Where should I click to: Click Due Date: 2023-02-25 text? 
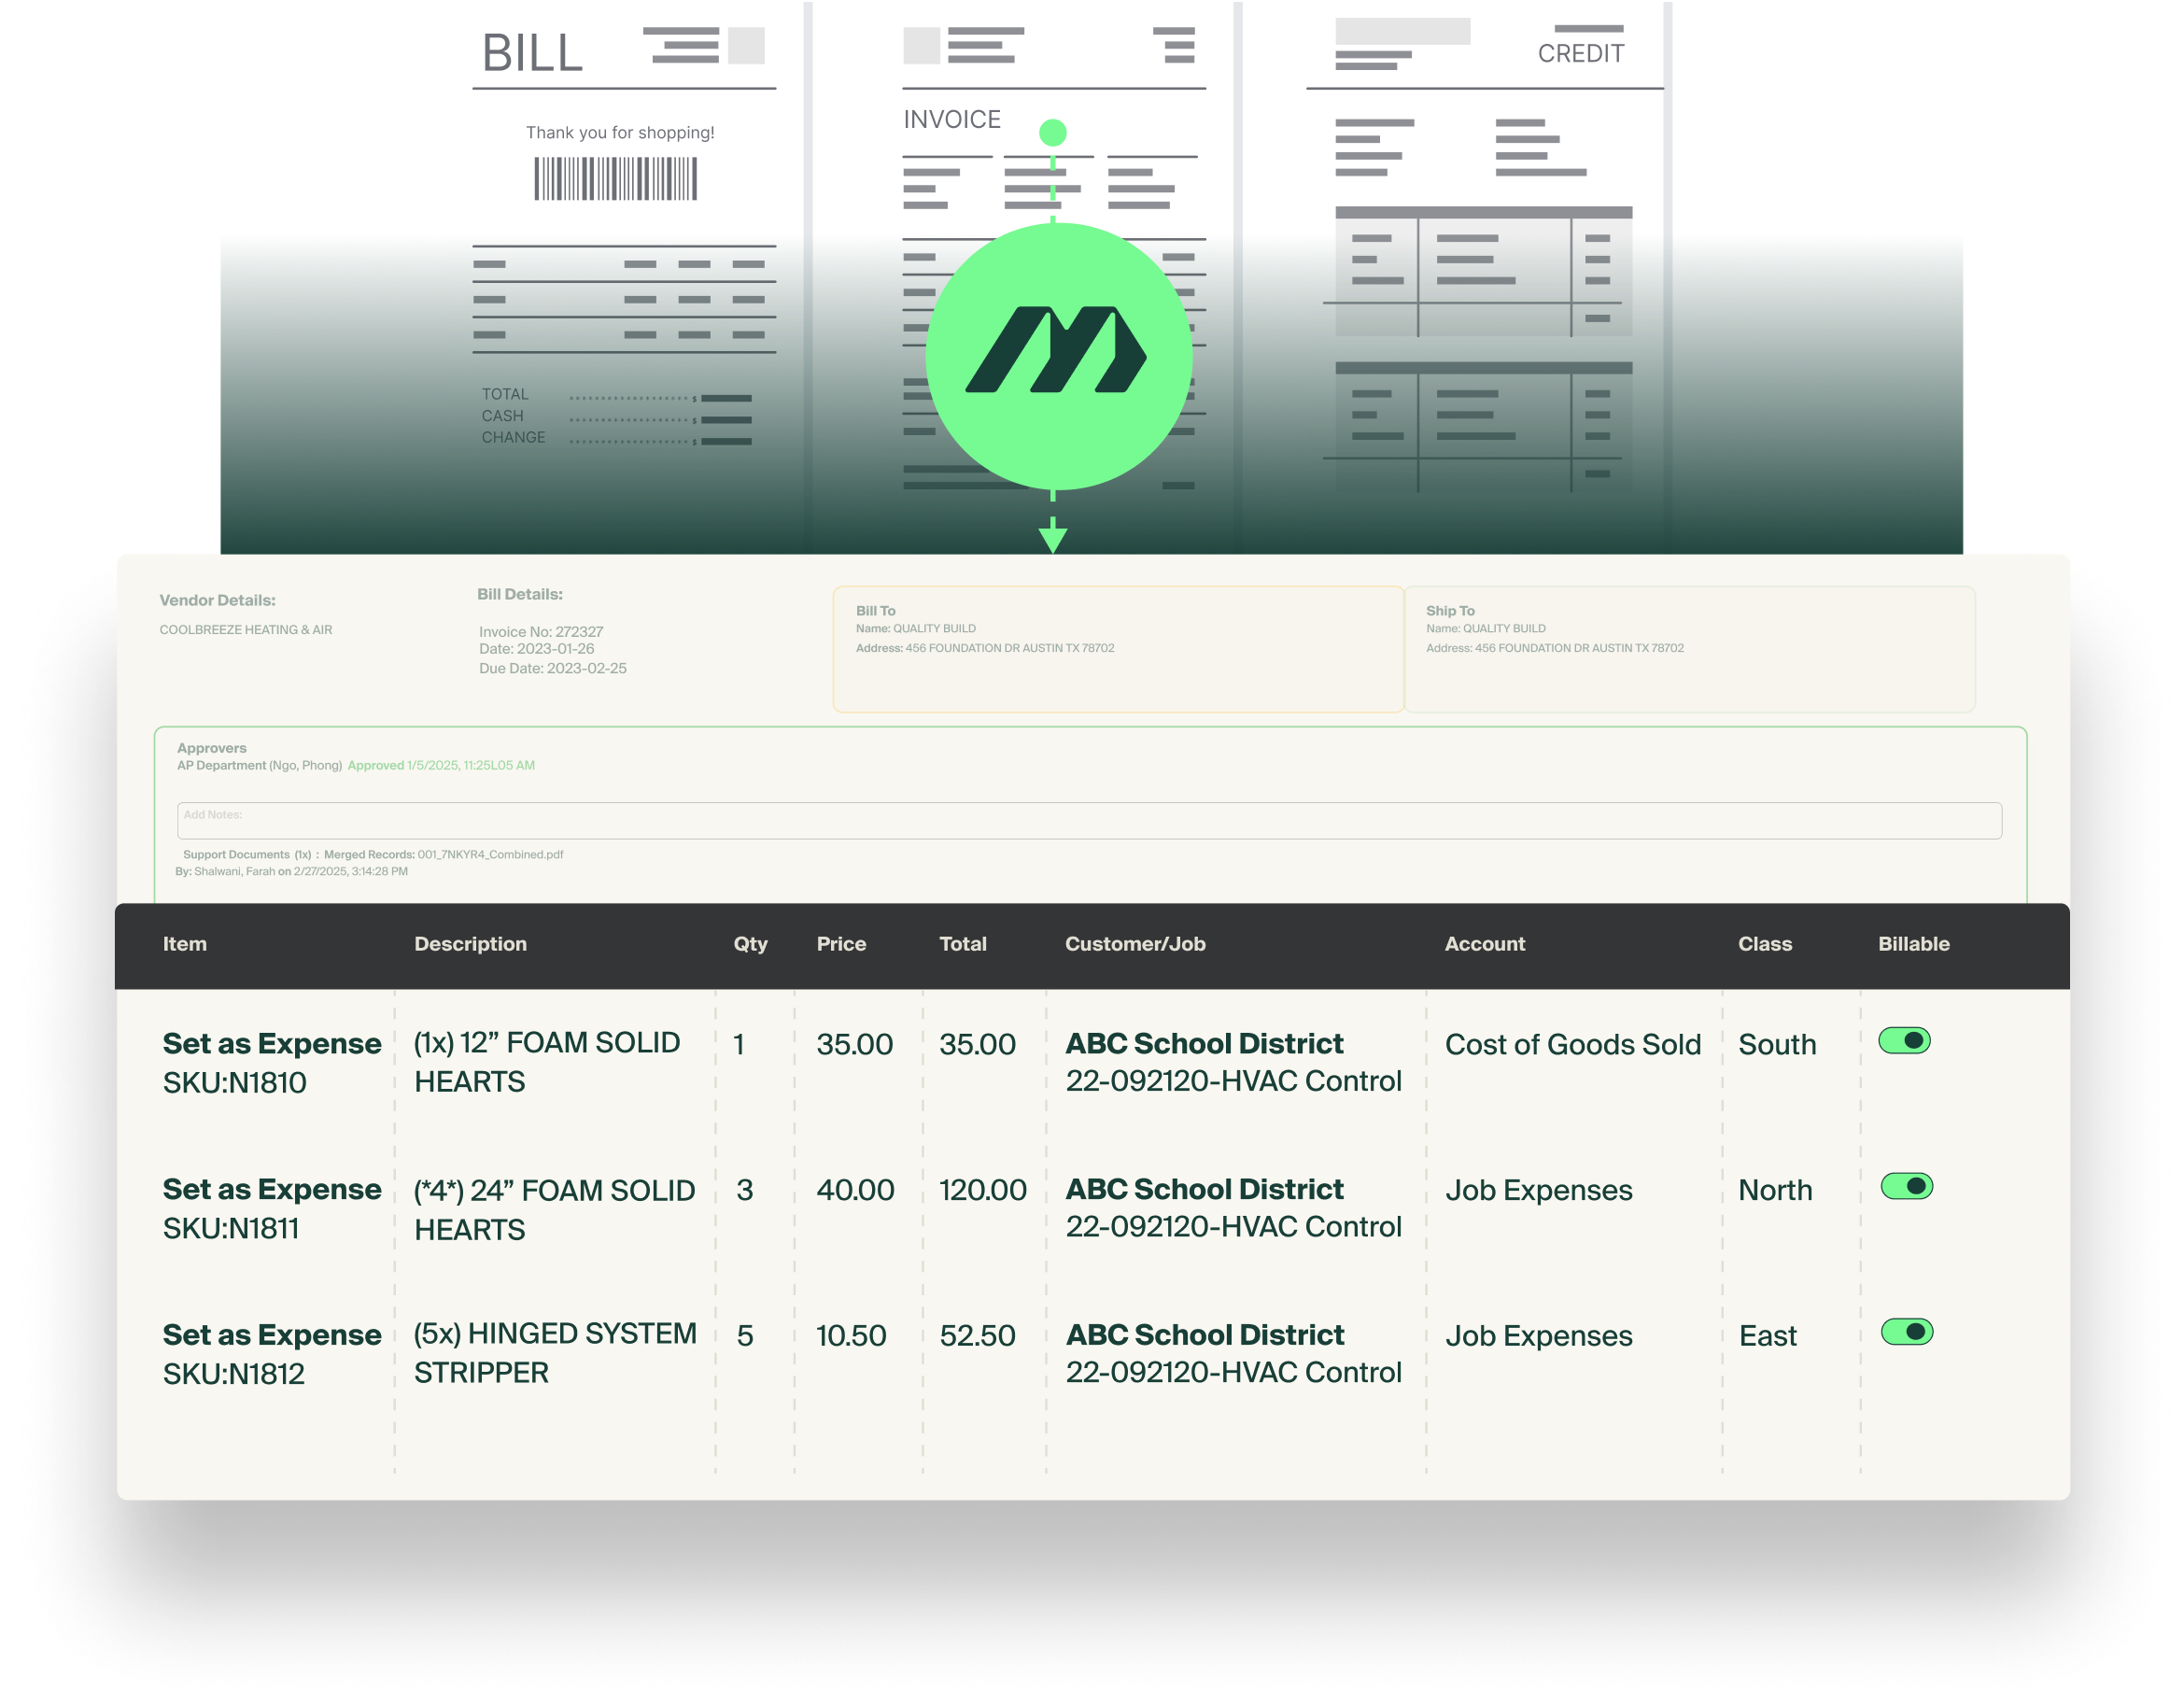pos(552,668)
